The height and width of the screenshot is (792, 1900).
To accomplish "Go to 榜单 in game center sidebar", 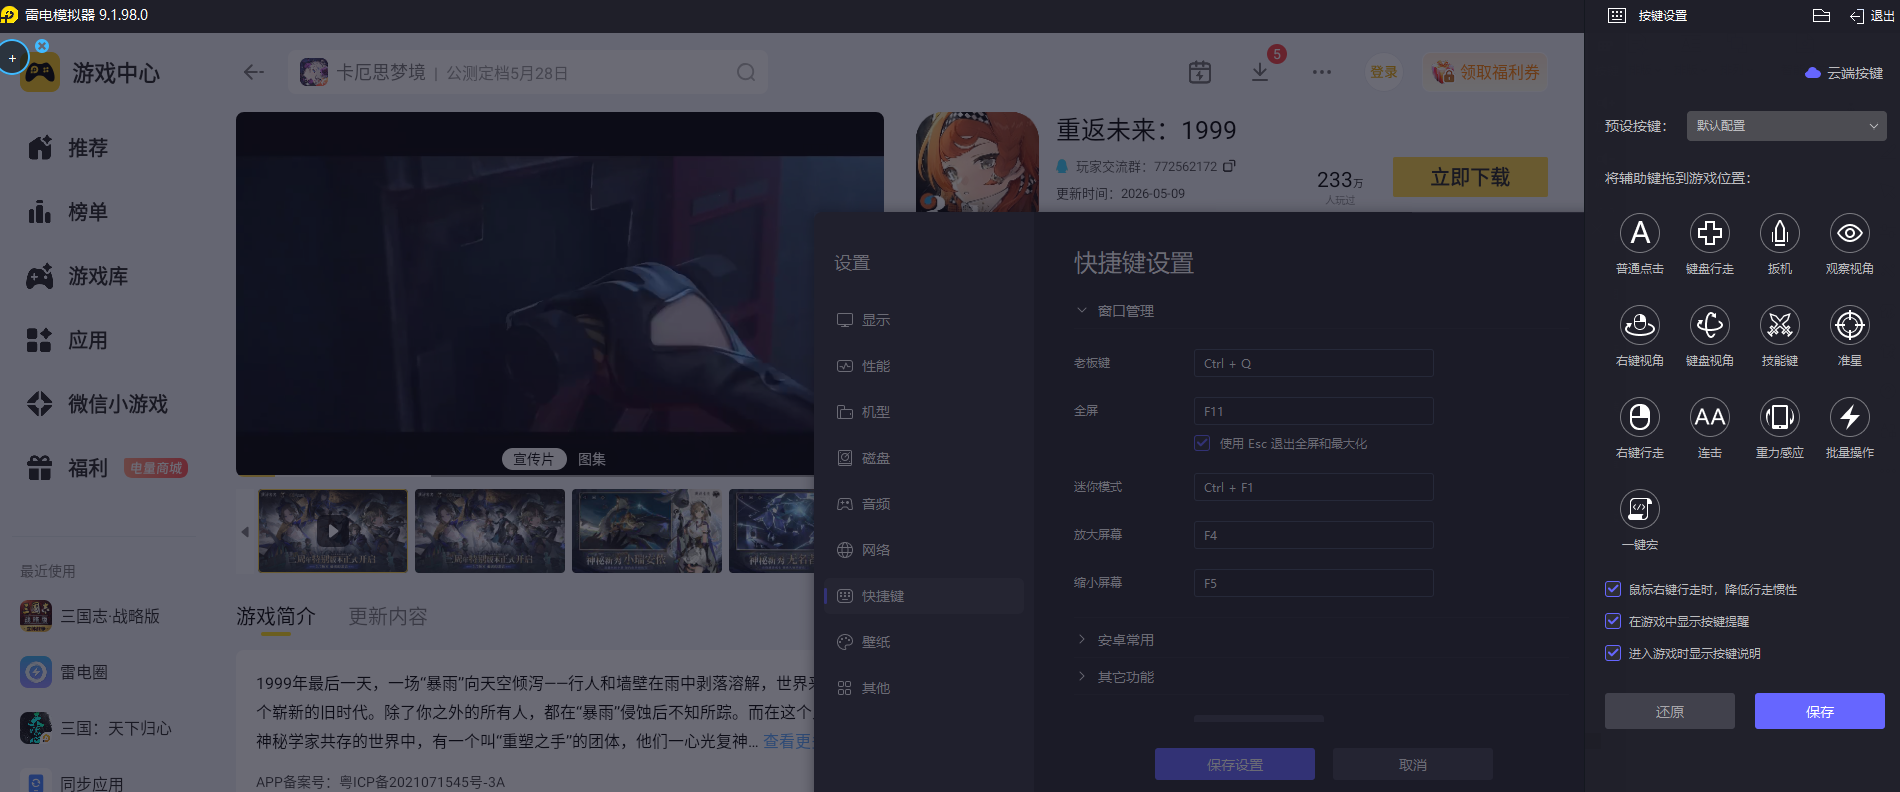I will [68, 212].
